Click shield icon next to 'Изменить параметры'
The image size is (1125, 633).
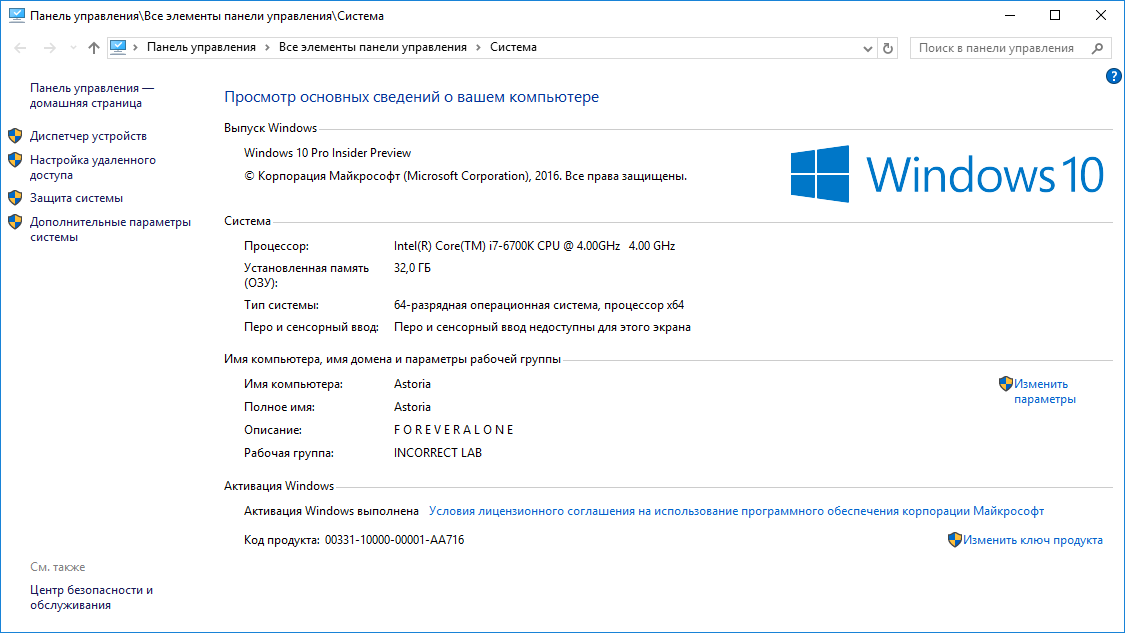(1006, 384)
